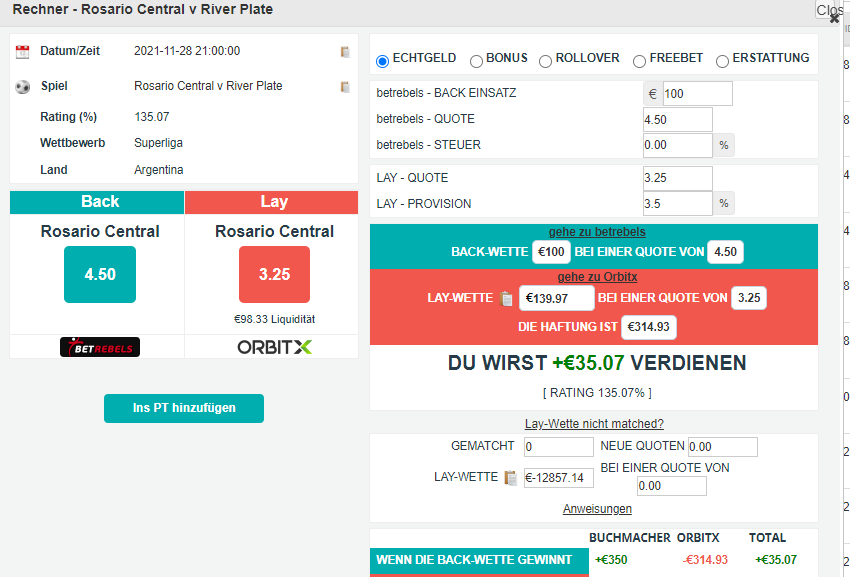Click the 3.25 lay-wette quote box
The width and height of the screenshot is (850, 577).
click(x=749, y=298)
